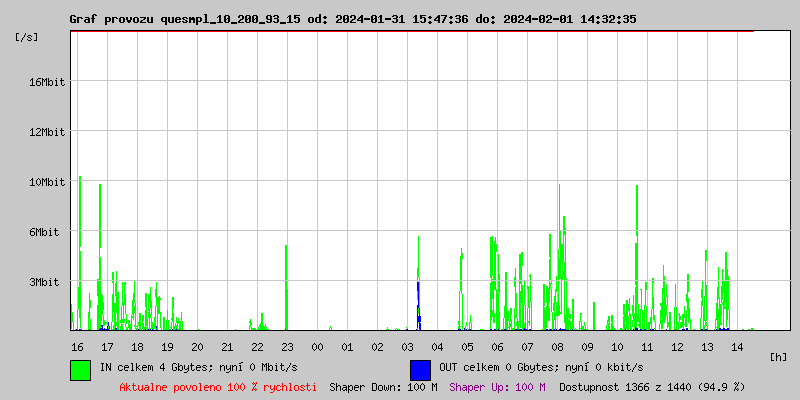Click the 6Mbit y-axis label
The width and height of the screenshot is (800, 400).
click(x=45, y=232)
